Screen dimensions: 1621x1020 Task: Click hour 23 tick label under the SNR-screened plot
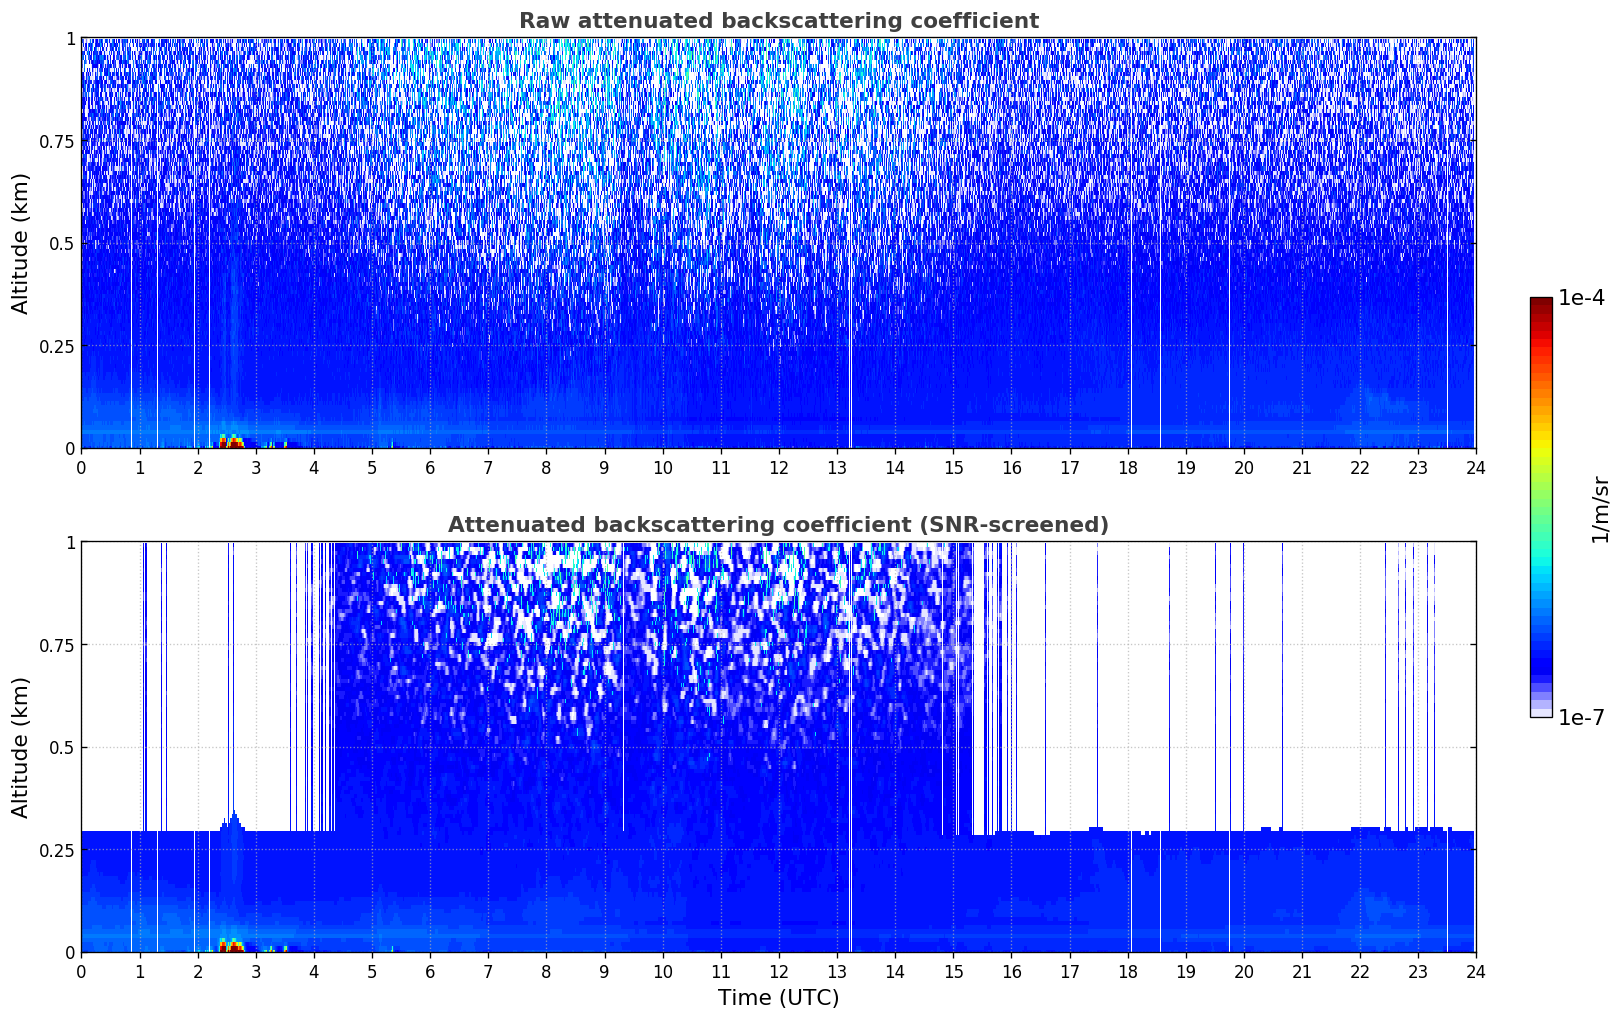1418,971
